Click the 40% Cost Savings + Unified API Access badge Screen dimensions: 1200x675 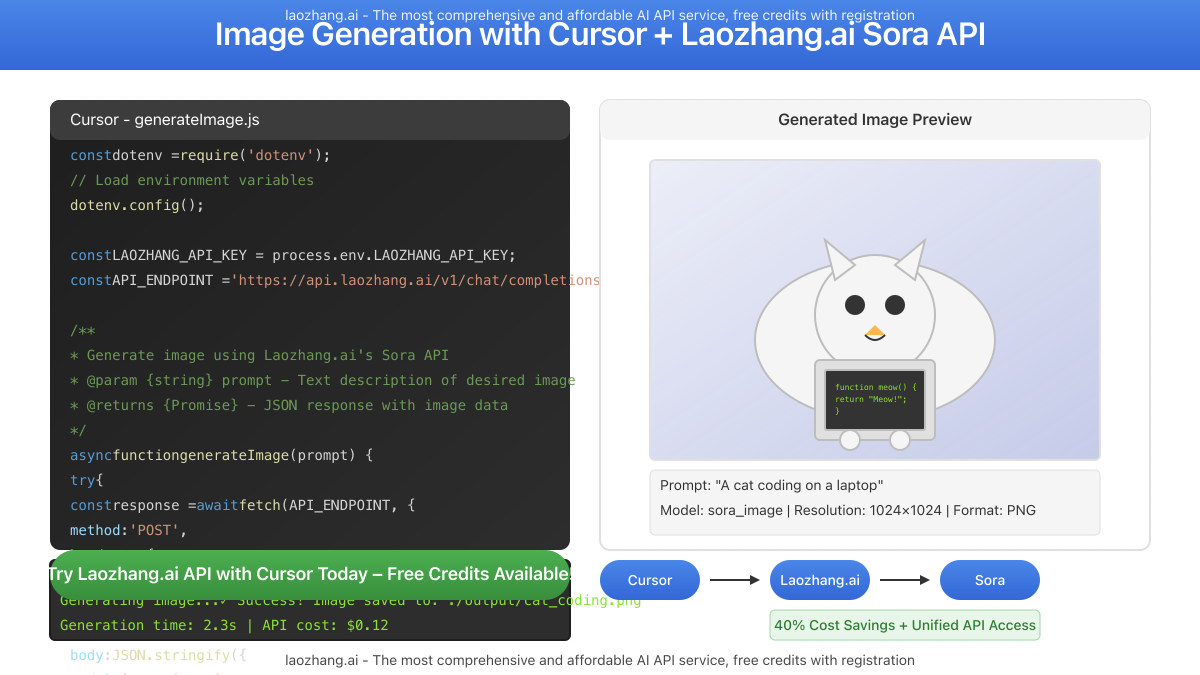(905, 625)
